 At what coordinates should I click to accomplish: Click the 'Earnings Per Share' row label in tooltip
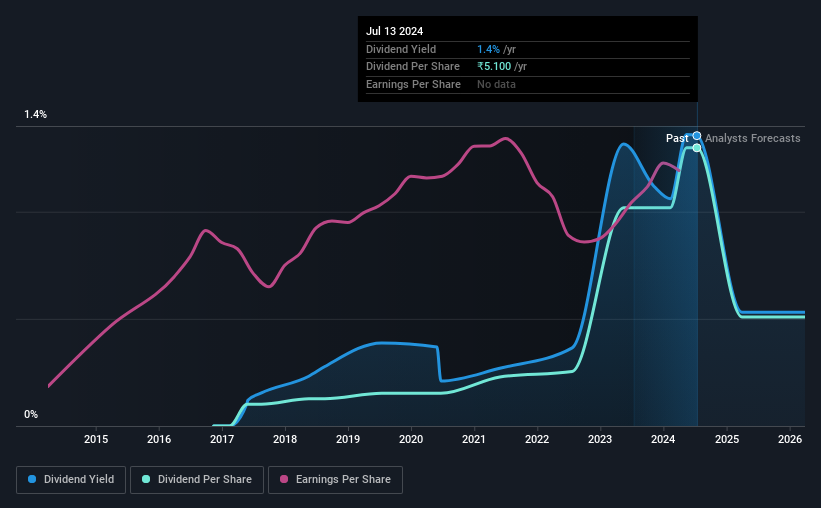(x=413, y=84)
